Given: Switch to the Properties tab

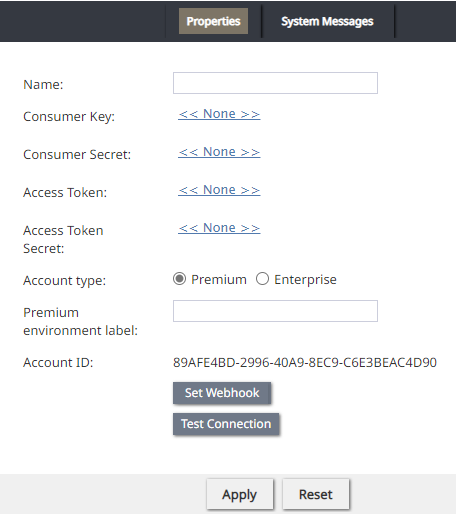Looking at the screenshot, I should [x=213, y=21].
